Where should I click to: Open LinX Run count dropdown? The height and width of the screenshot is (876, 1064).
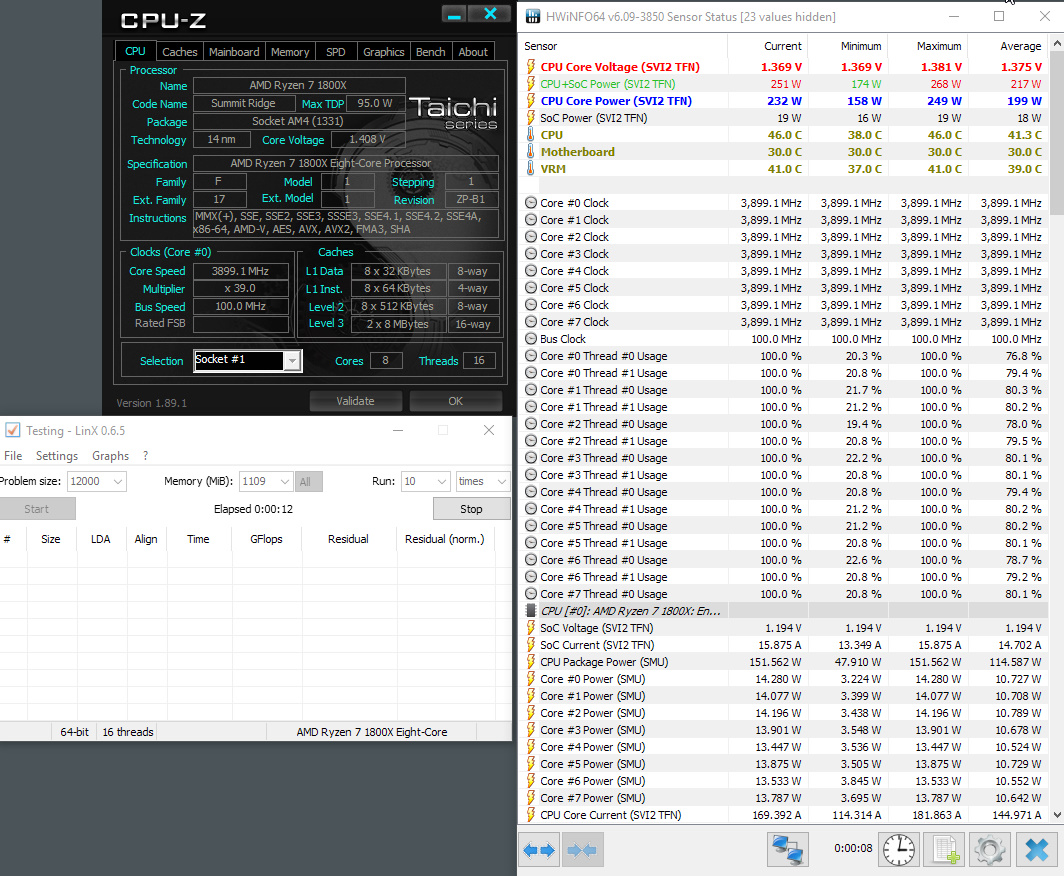click(x=442, y=481)
